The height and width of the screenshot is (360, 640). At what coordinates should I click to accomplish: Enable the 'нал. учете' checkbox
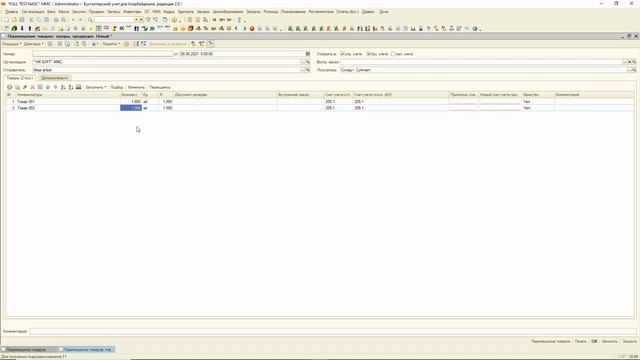393,54
